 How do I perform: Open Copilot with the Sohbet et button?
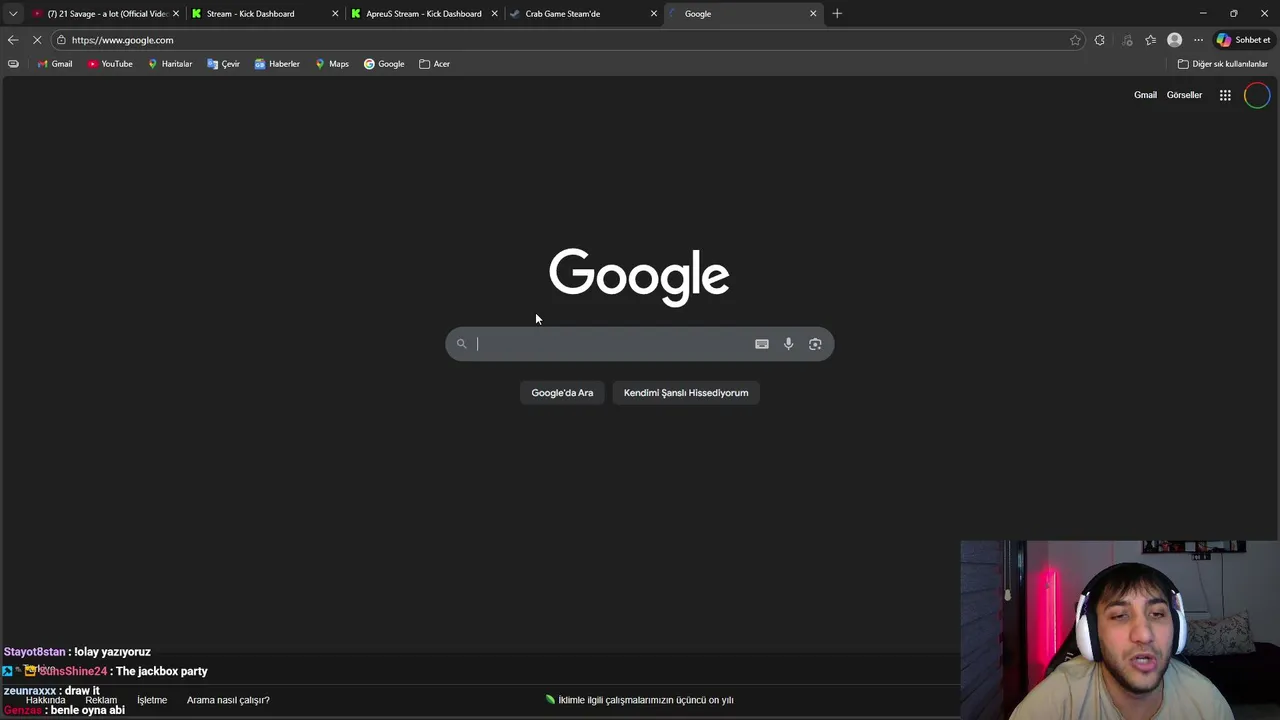tap(1243, 40)
